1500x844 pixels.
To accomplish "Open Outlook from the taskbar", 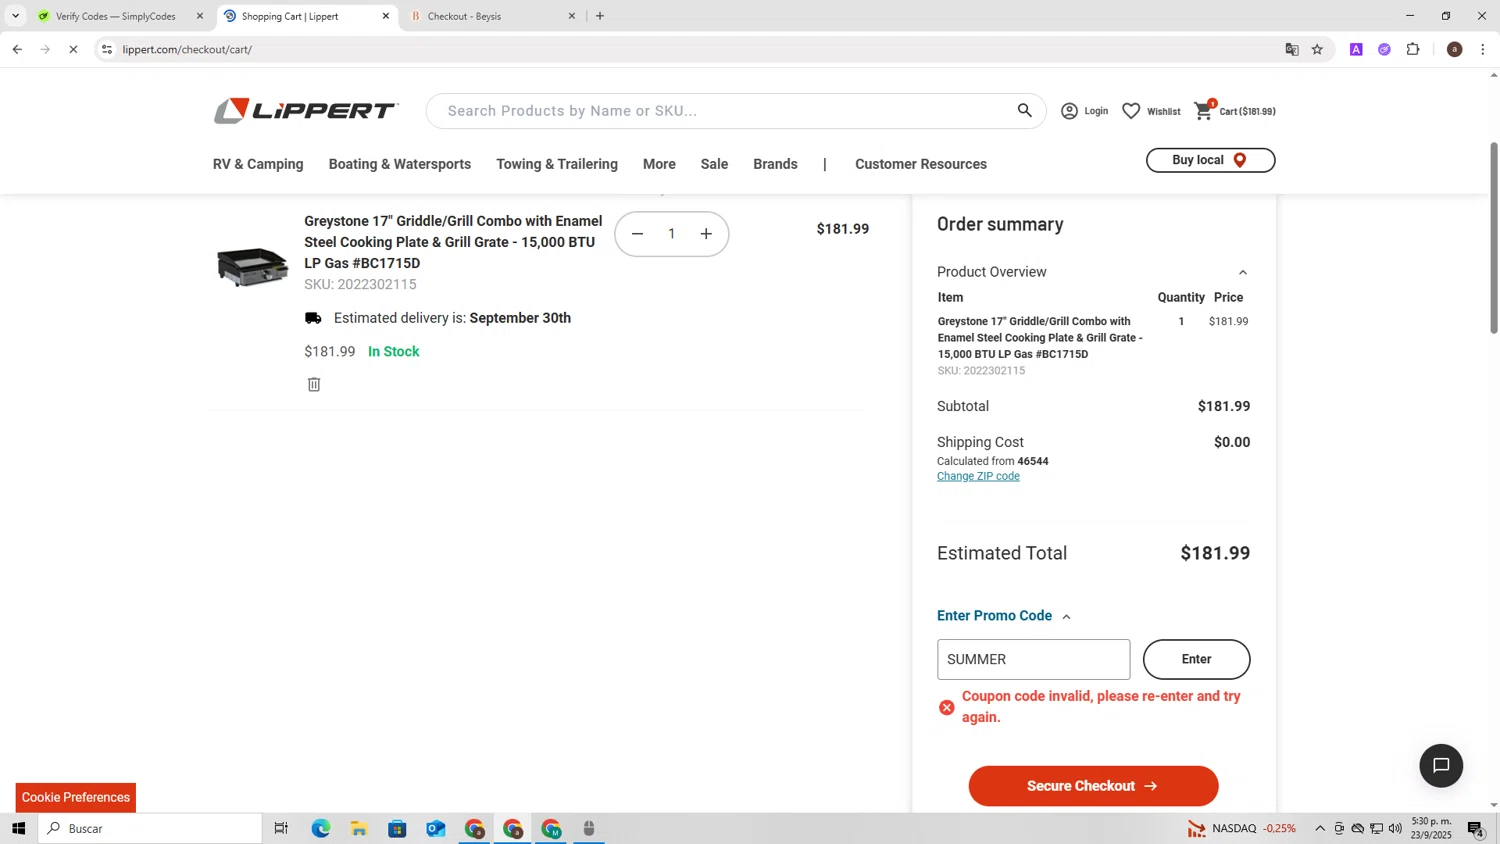I will (x=435, y=828).
